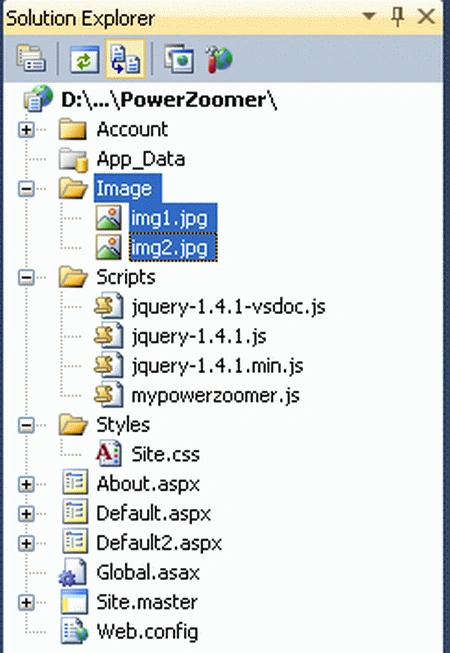The image size is (450, 653).
Task: Open the Solution Explorer window position dropdown
Action: (x=369, y=17)
